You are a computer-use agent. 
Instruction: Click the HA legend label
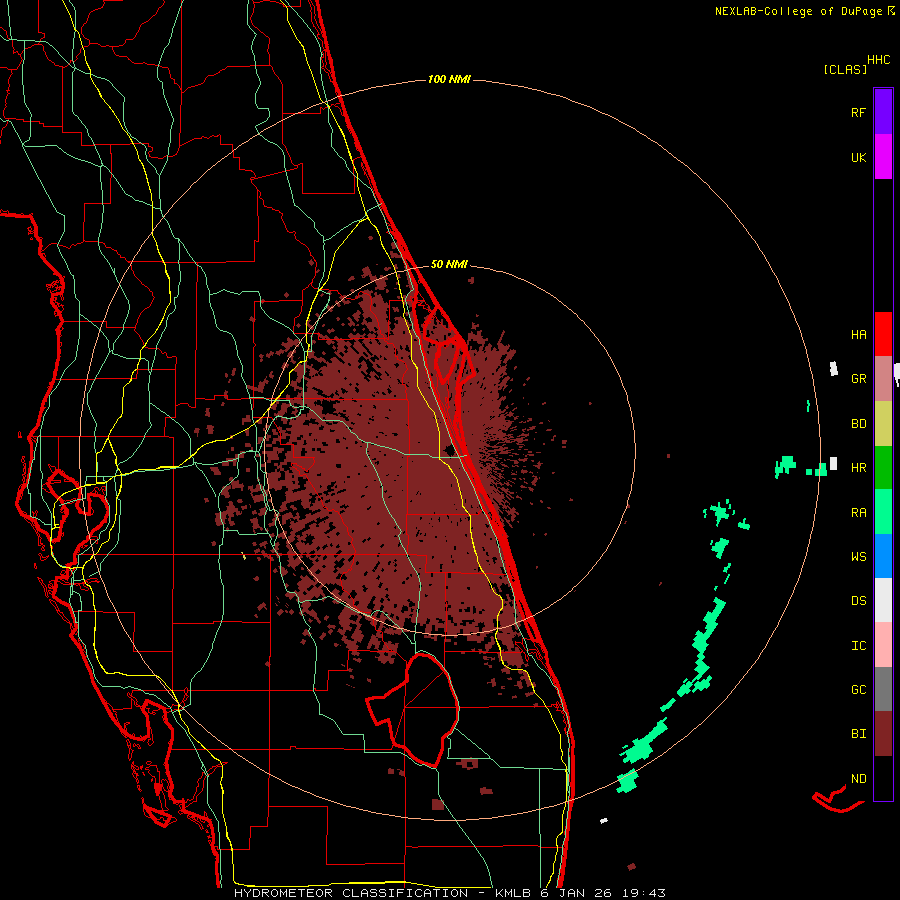pyautogui.click(x=858, y=334)
